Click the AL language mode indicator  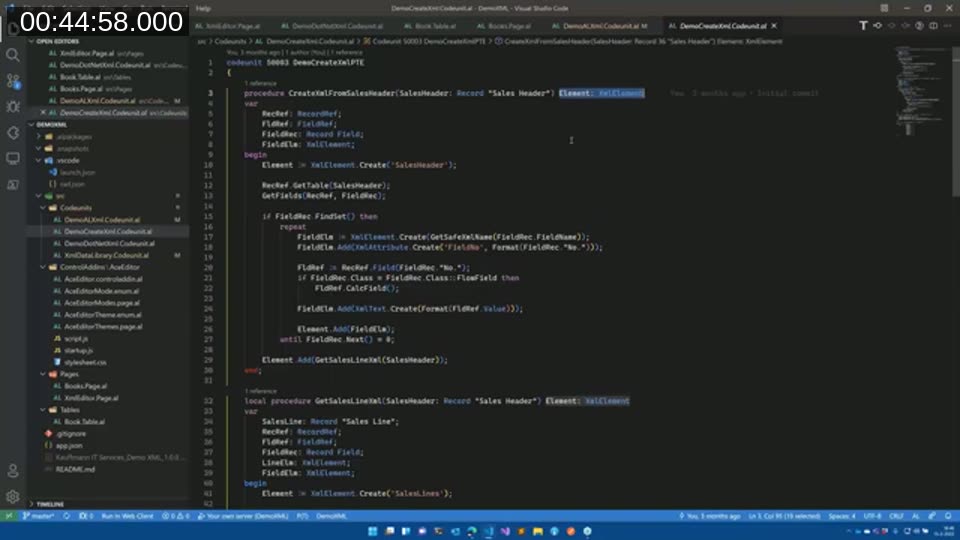pos(916,516)
